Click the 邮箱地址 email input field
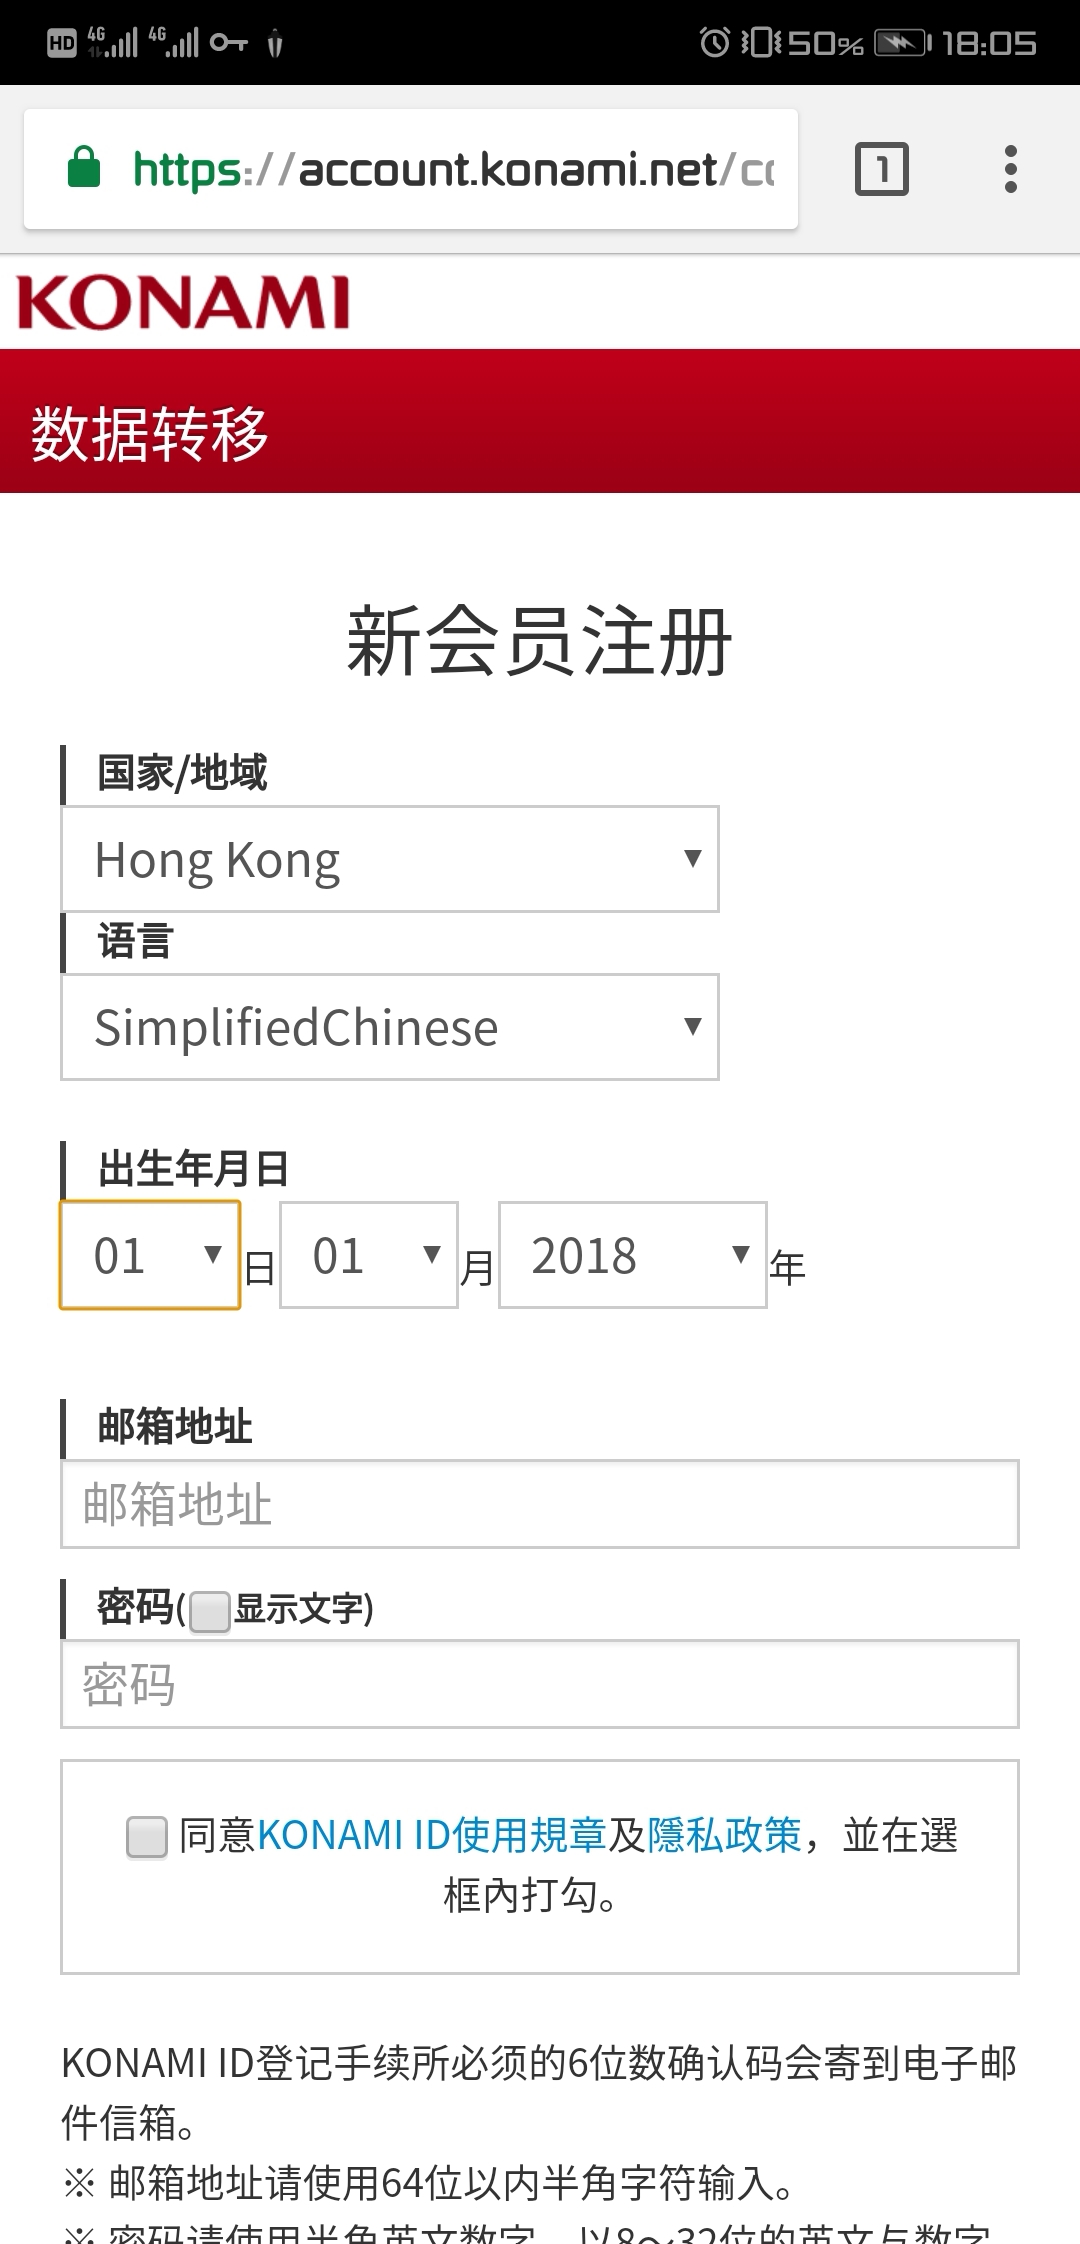 (540, 1504)
